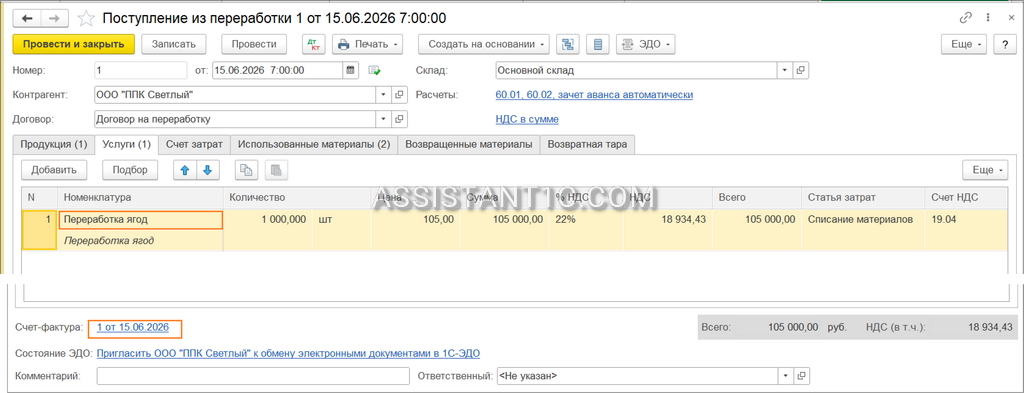Open the Возвращенные материалы tab
1024x393 pixels.
[469, 144]
